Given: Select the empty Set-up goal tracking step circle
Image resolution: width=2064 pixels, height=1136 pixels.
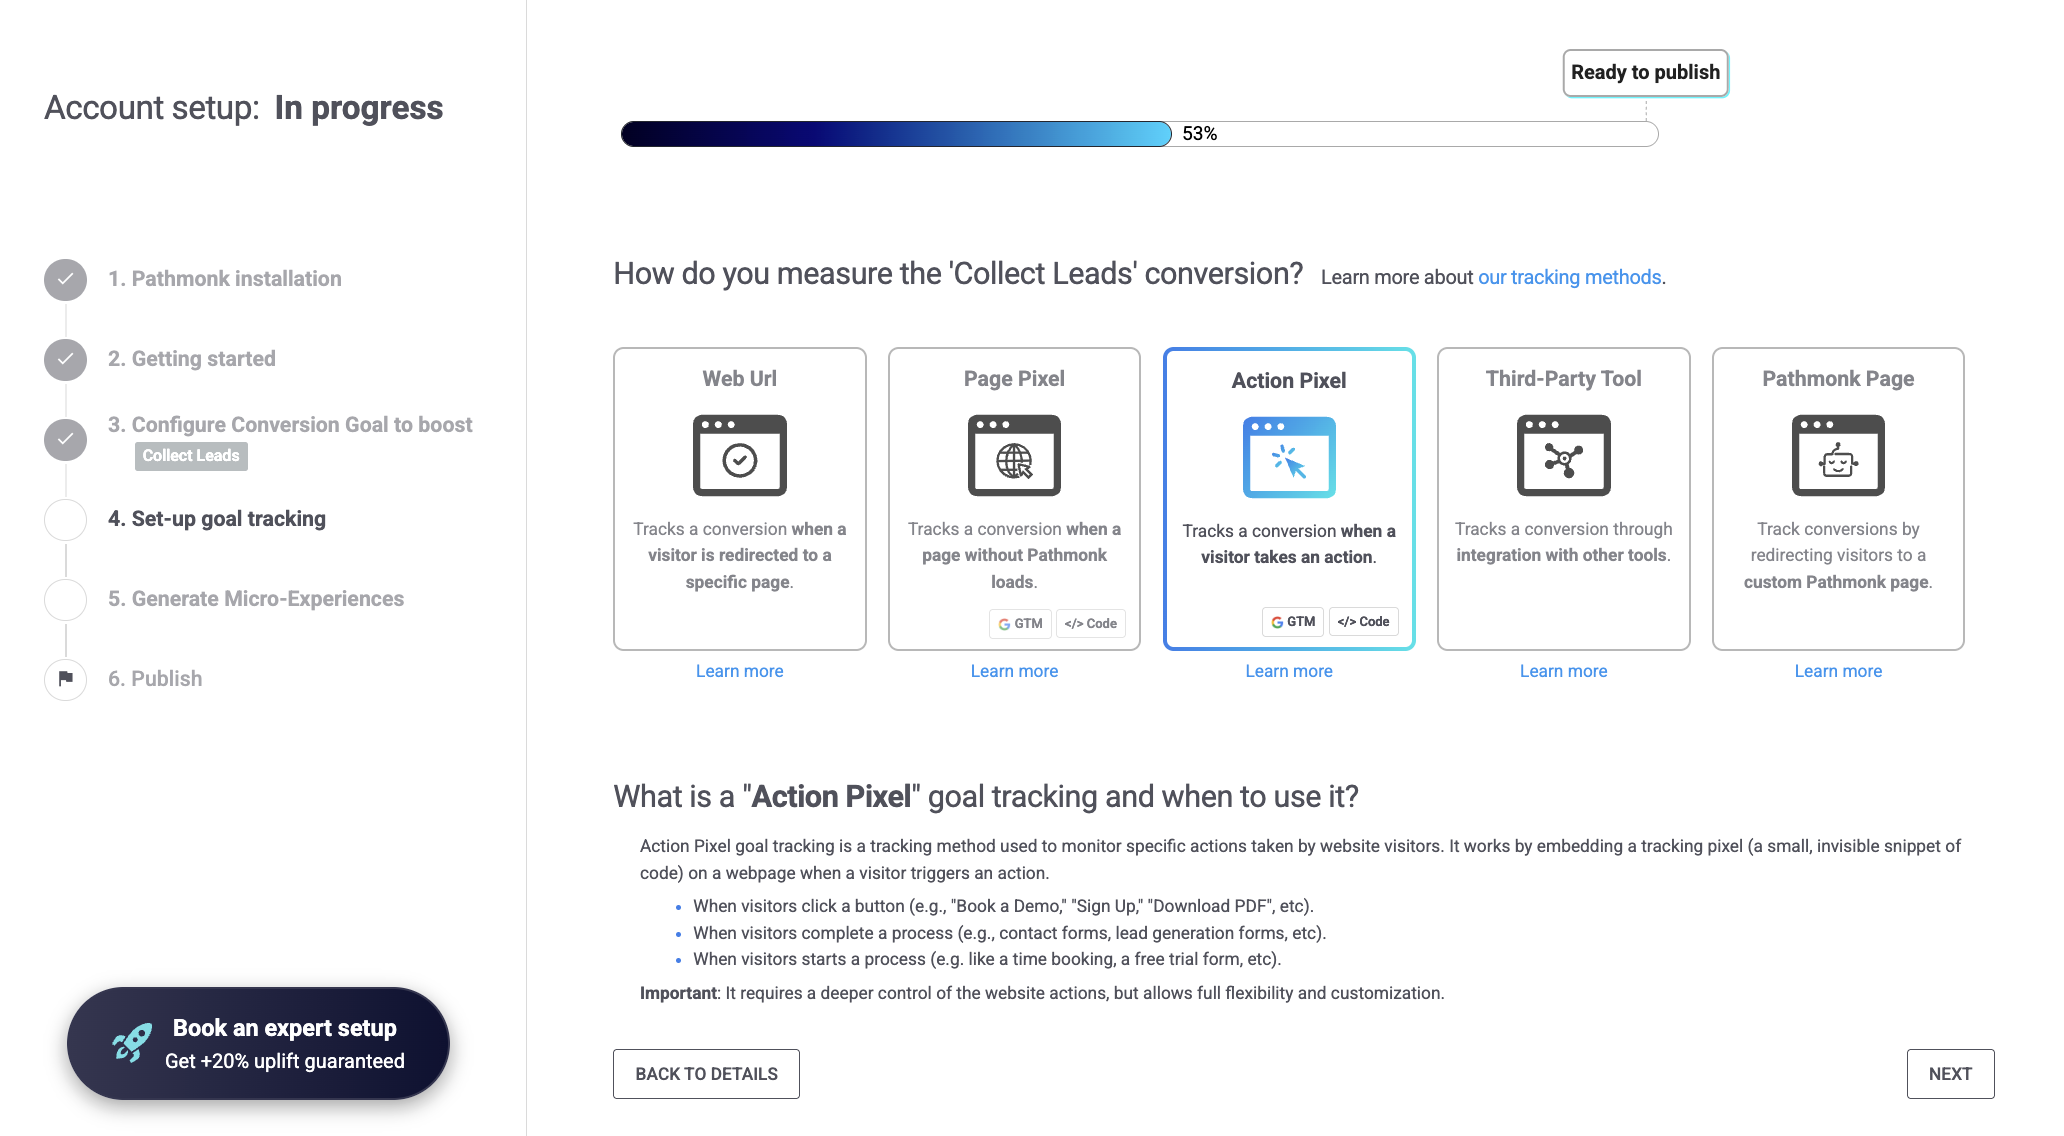Looking at the screenshot, I should (x=66, y=519).
